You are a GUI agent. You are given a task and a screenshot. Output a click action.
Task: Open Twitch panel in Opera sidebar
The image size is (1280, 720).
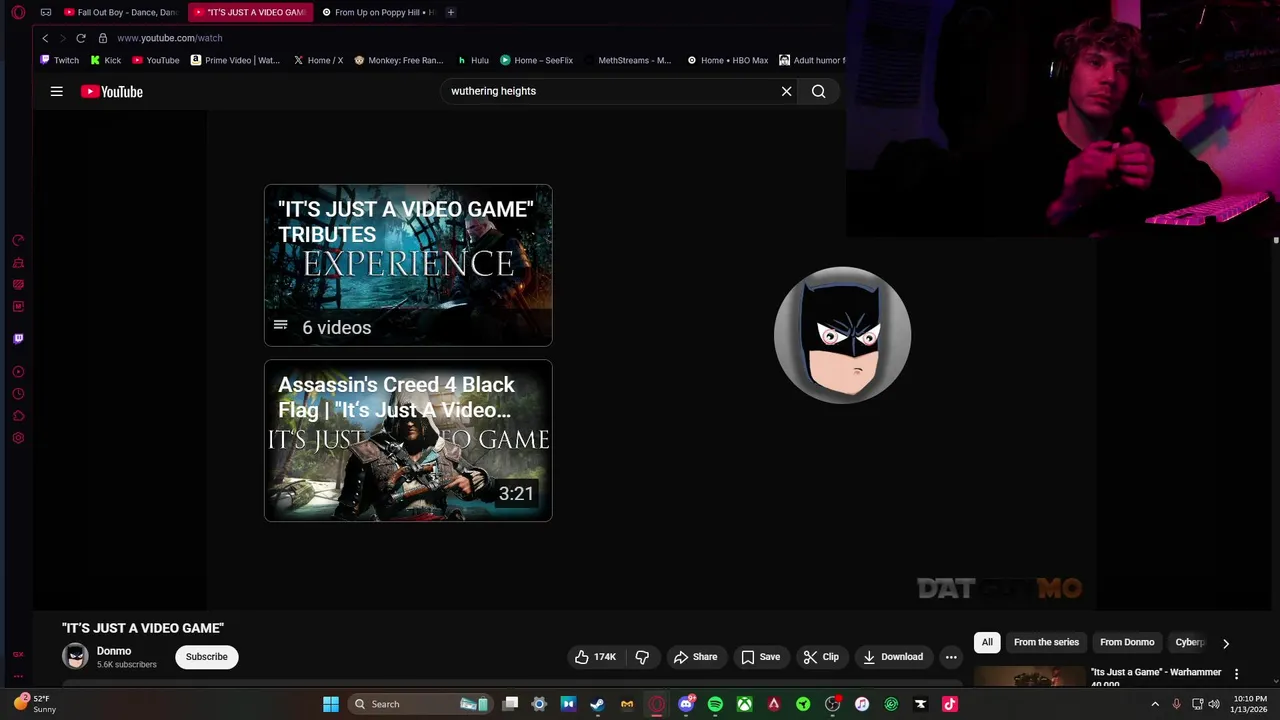pyautogui.click(x=18, y=339)
